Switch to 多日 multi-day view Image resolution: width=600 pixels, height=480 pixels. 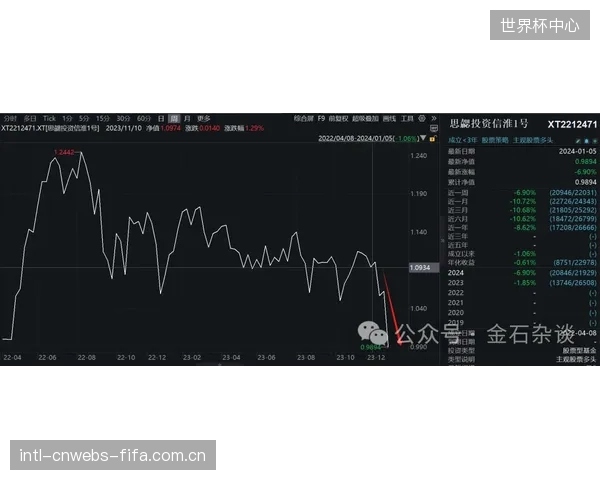(30, 119)
